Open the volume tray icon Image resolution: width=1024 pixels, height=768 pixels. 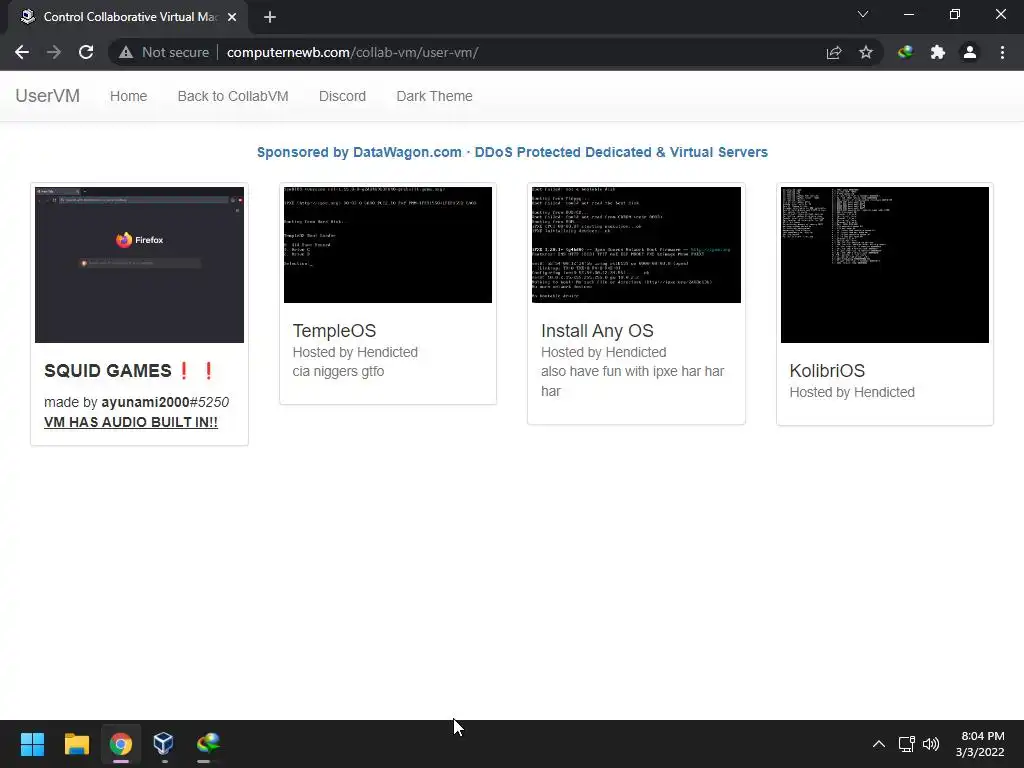931,744
